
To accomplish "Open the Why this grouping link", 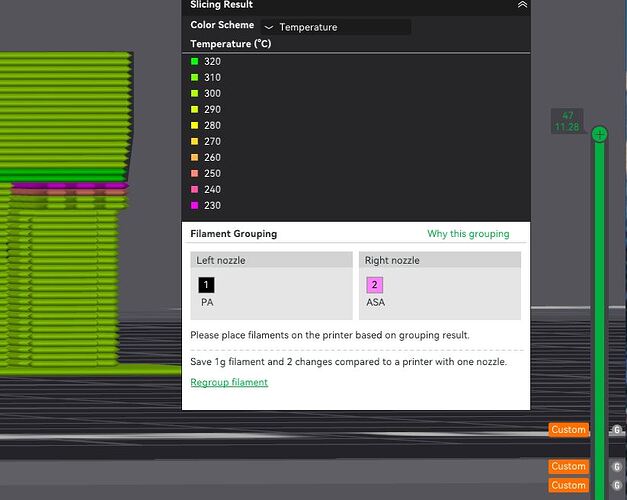I will [x=468, y=234].
